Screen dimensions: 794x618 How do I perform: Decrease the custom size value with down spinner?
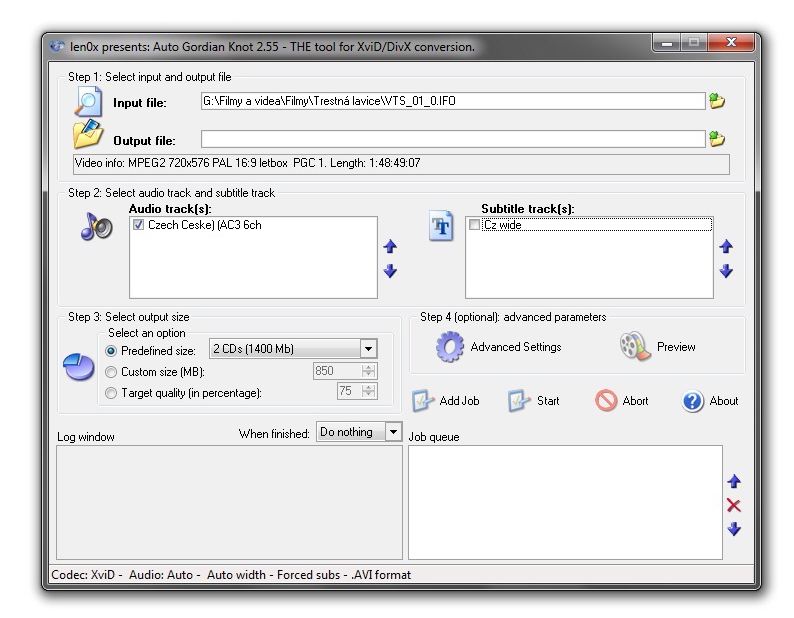pyautogui.click(x=369, y=374)
